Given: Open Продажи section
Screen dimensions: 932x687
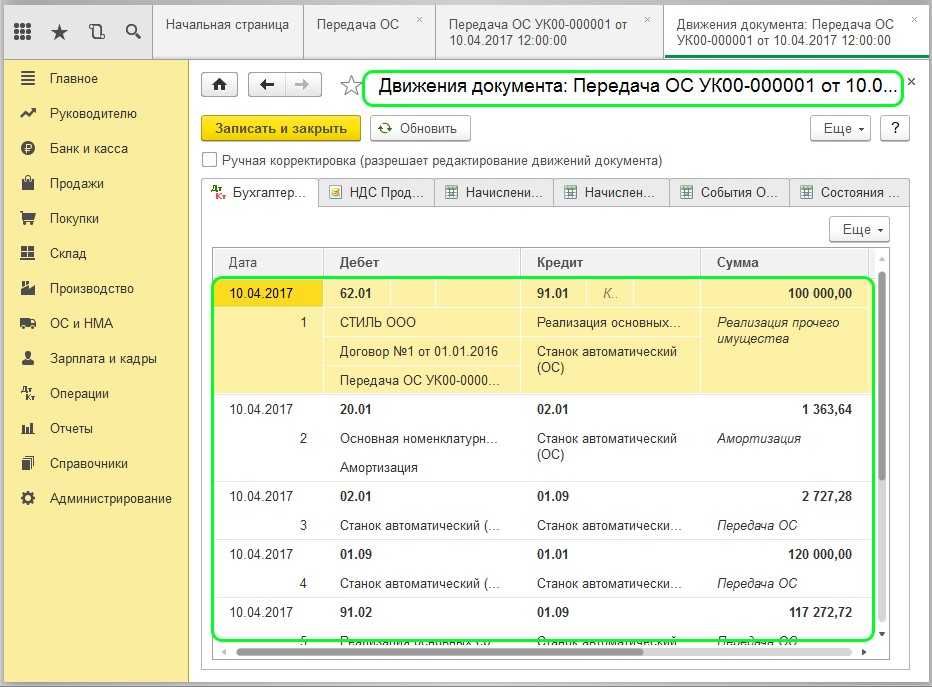Looking at the screenshot, I should pos(77,184).
